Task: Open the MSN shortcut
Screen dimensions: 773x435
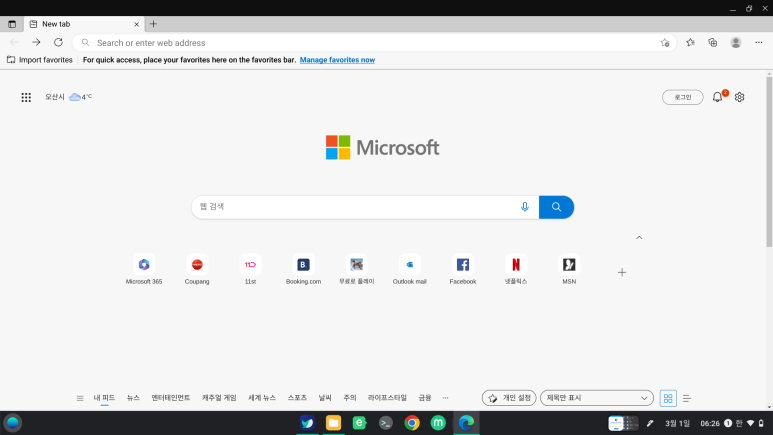Action: pos(569,269)
